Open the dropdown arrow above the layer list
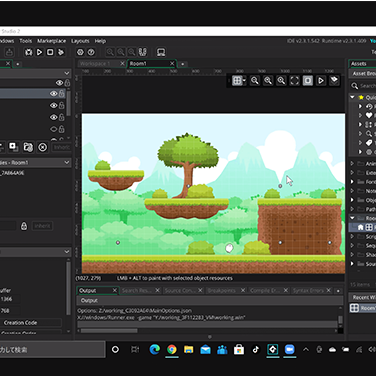 click(x=67, y=73)
